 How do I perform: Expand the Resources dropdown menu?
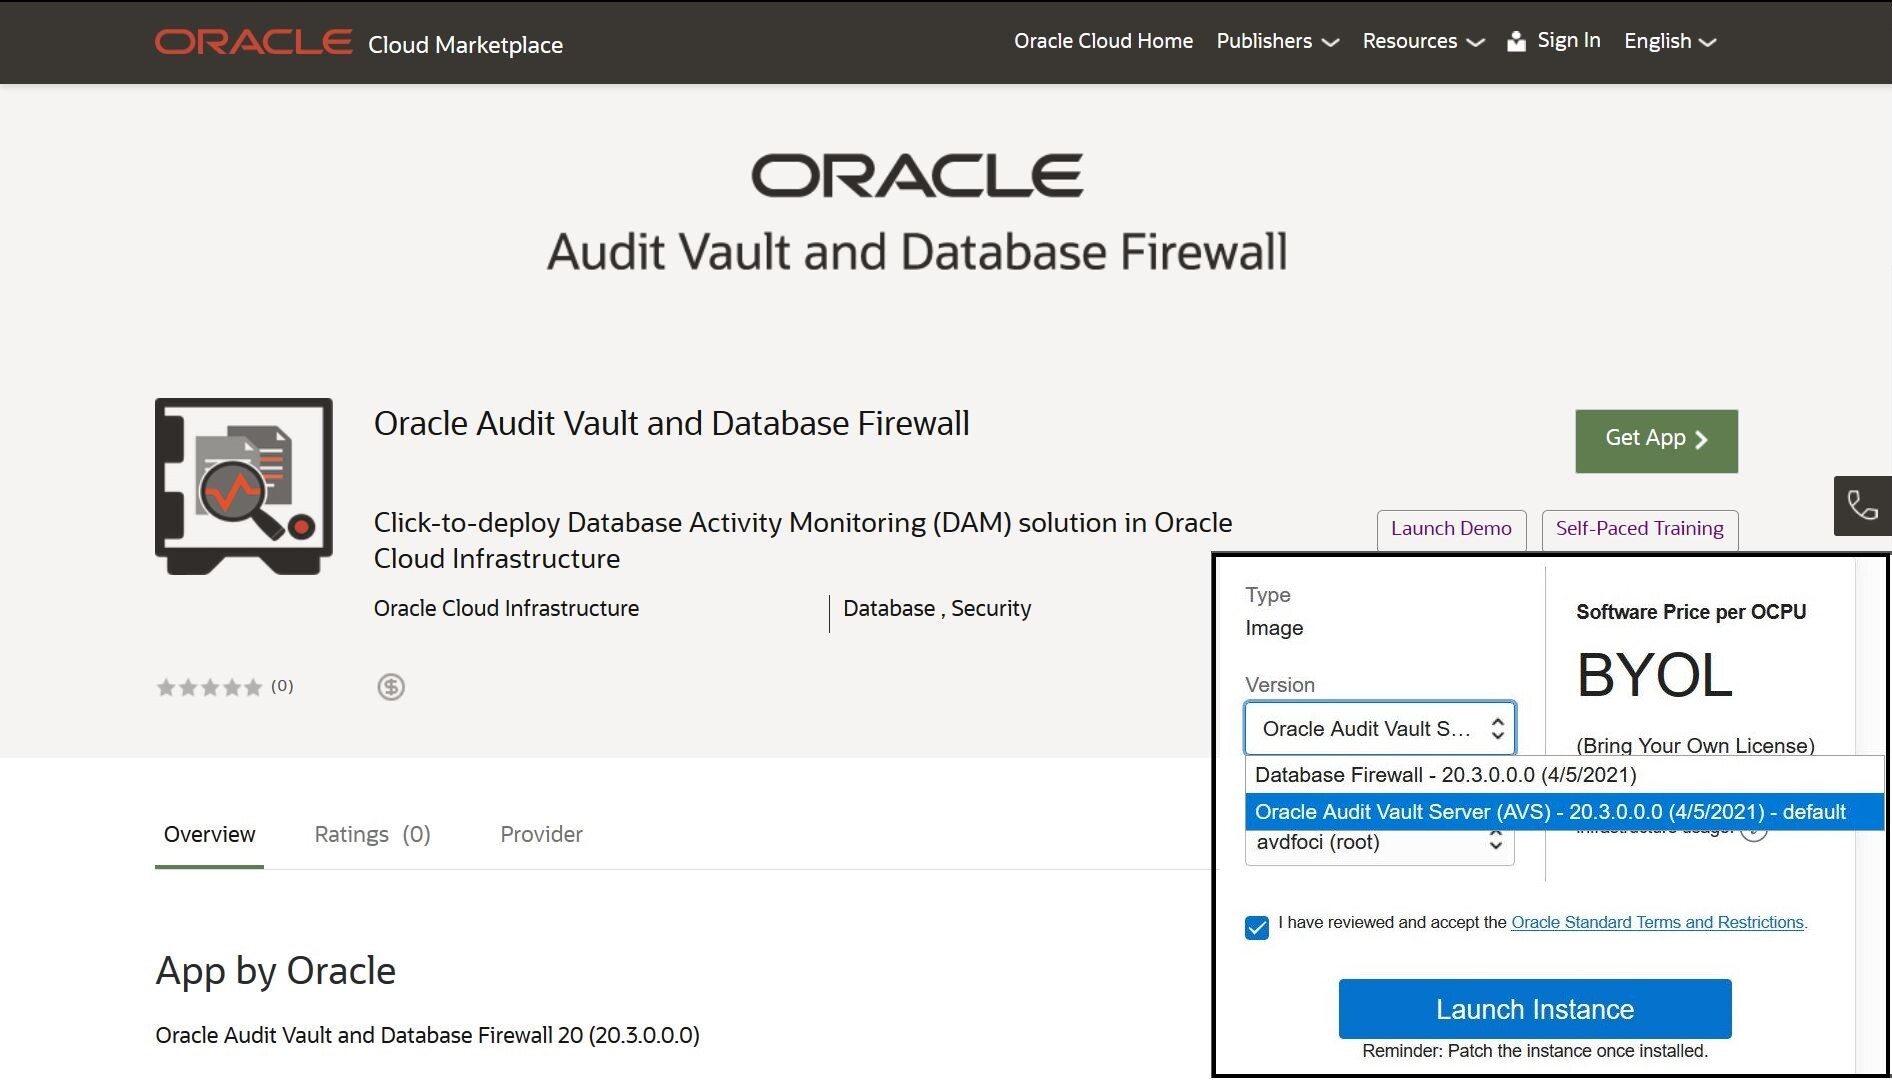pos(1422,41)
